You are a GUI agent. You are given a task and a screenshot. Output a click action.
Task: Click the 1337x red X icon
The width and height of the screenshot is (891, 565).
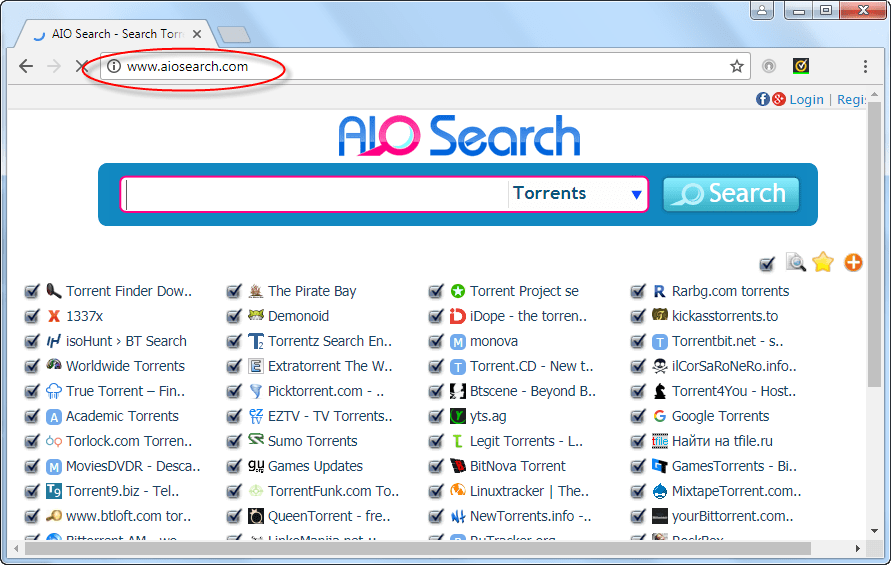(54, 316)
